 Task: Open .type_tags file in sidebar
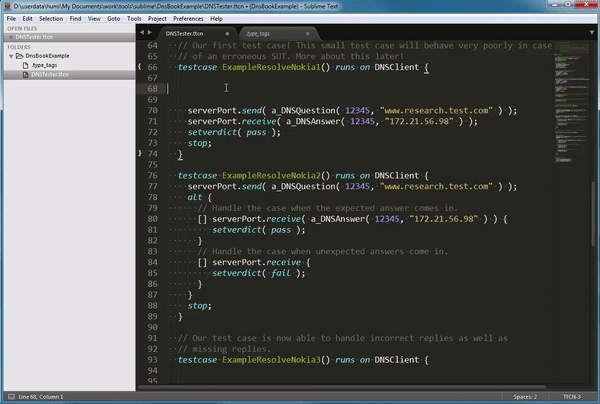[x=44, y=65]
